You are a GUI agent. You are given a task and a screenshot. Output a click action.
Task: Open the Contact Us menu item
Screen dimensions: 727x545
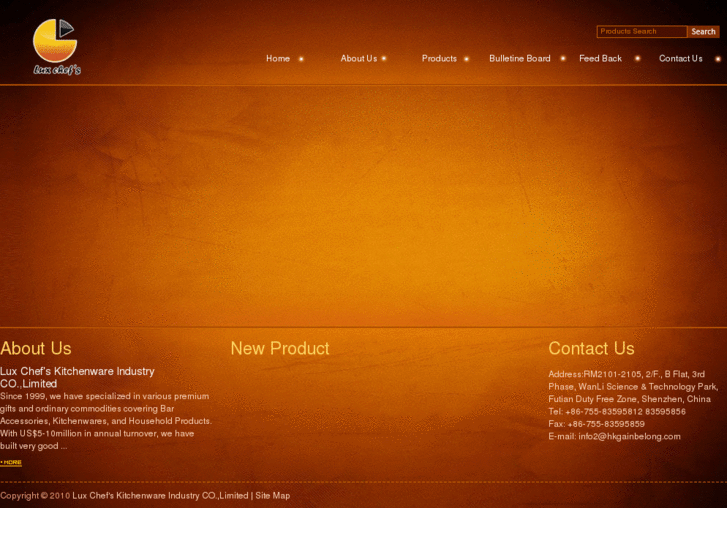(681, 58)
